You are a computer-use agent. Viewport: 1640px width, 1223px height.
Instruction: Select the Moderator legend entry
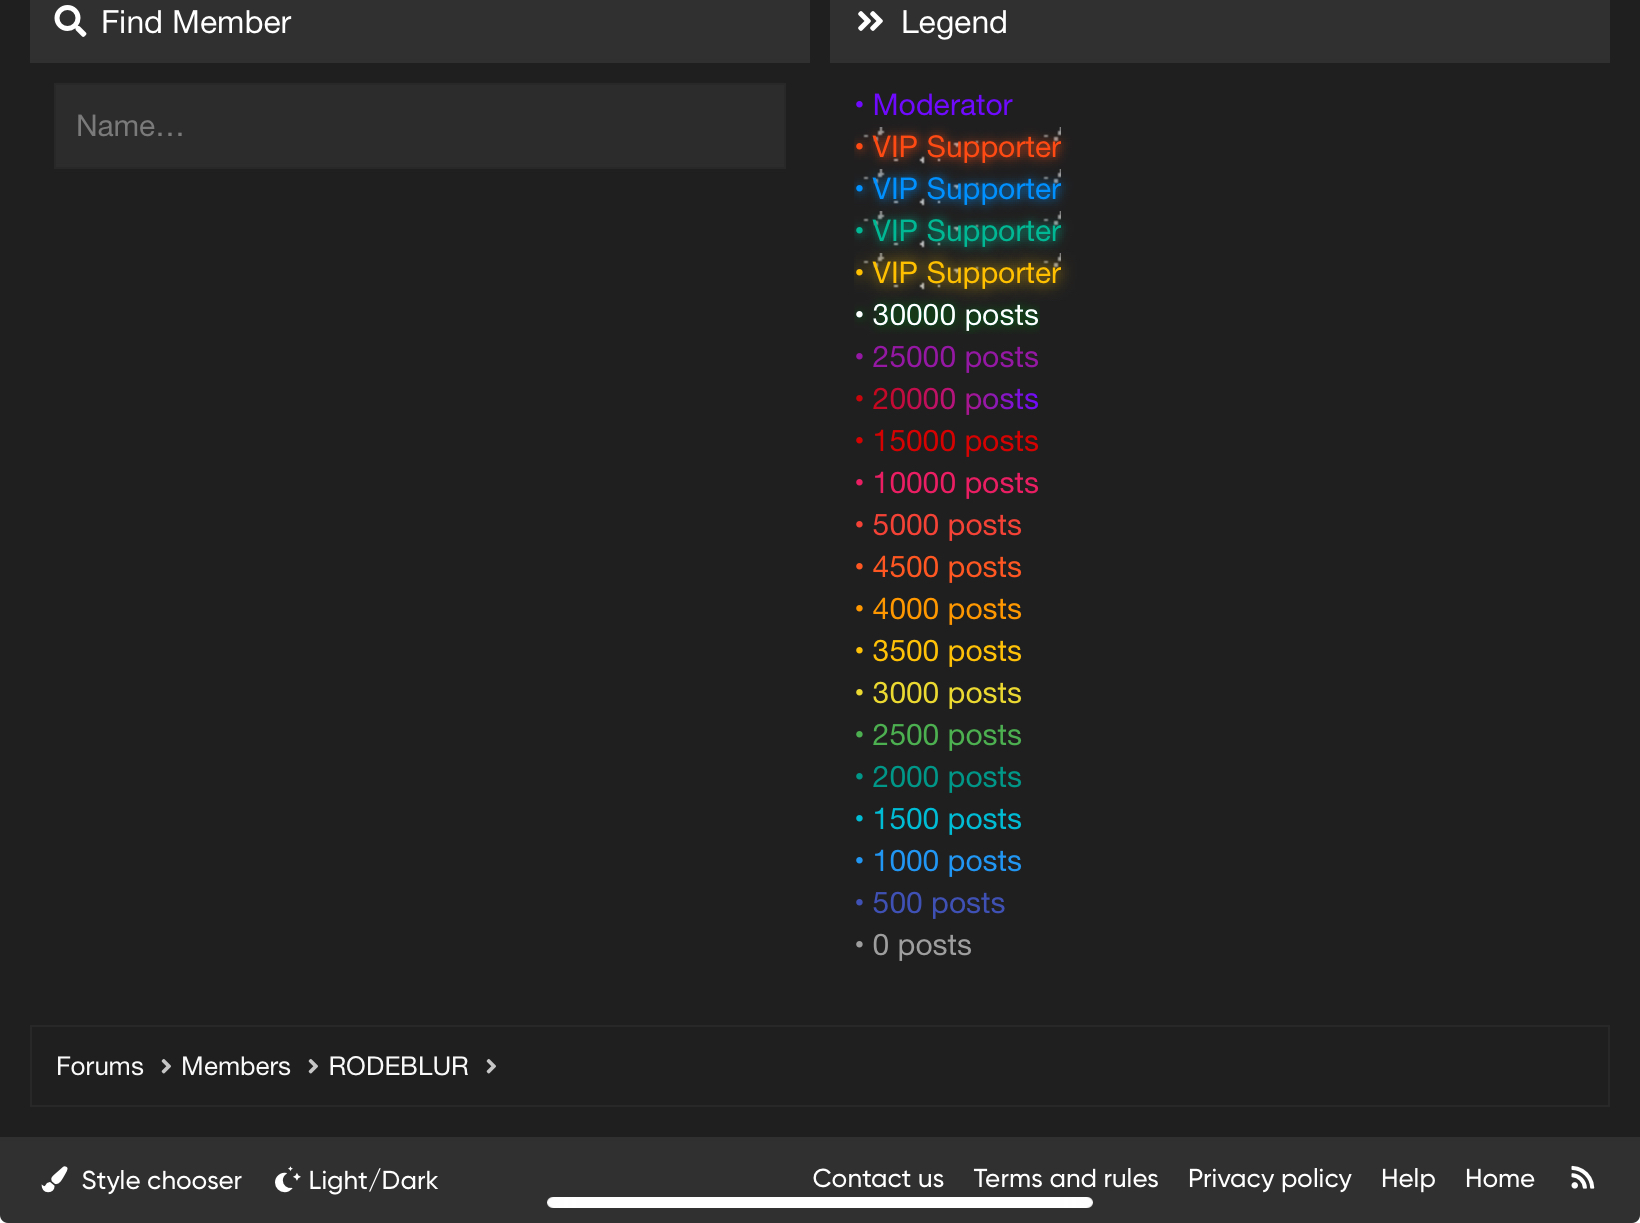coord(942,105)
